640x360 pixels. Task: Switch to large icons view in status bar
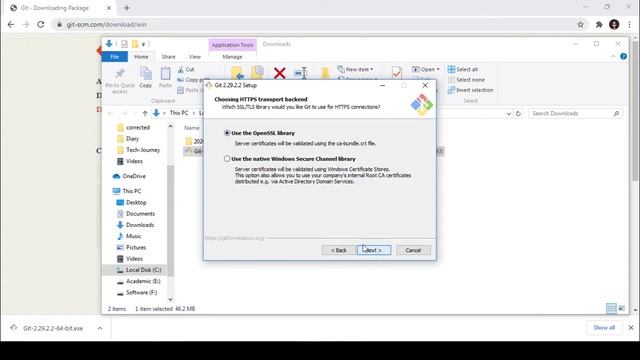pyautogui.click(x=622, y=309)
